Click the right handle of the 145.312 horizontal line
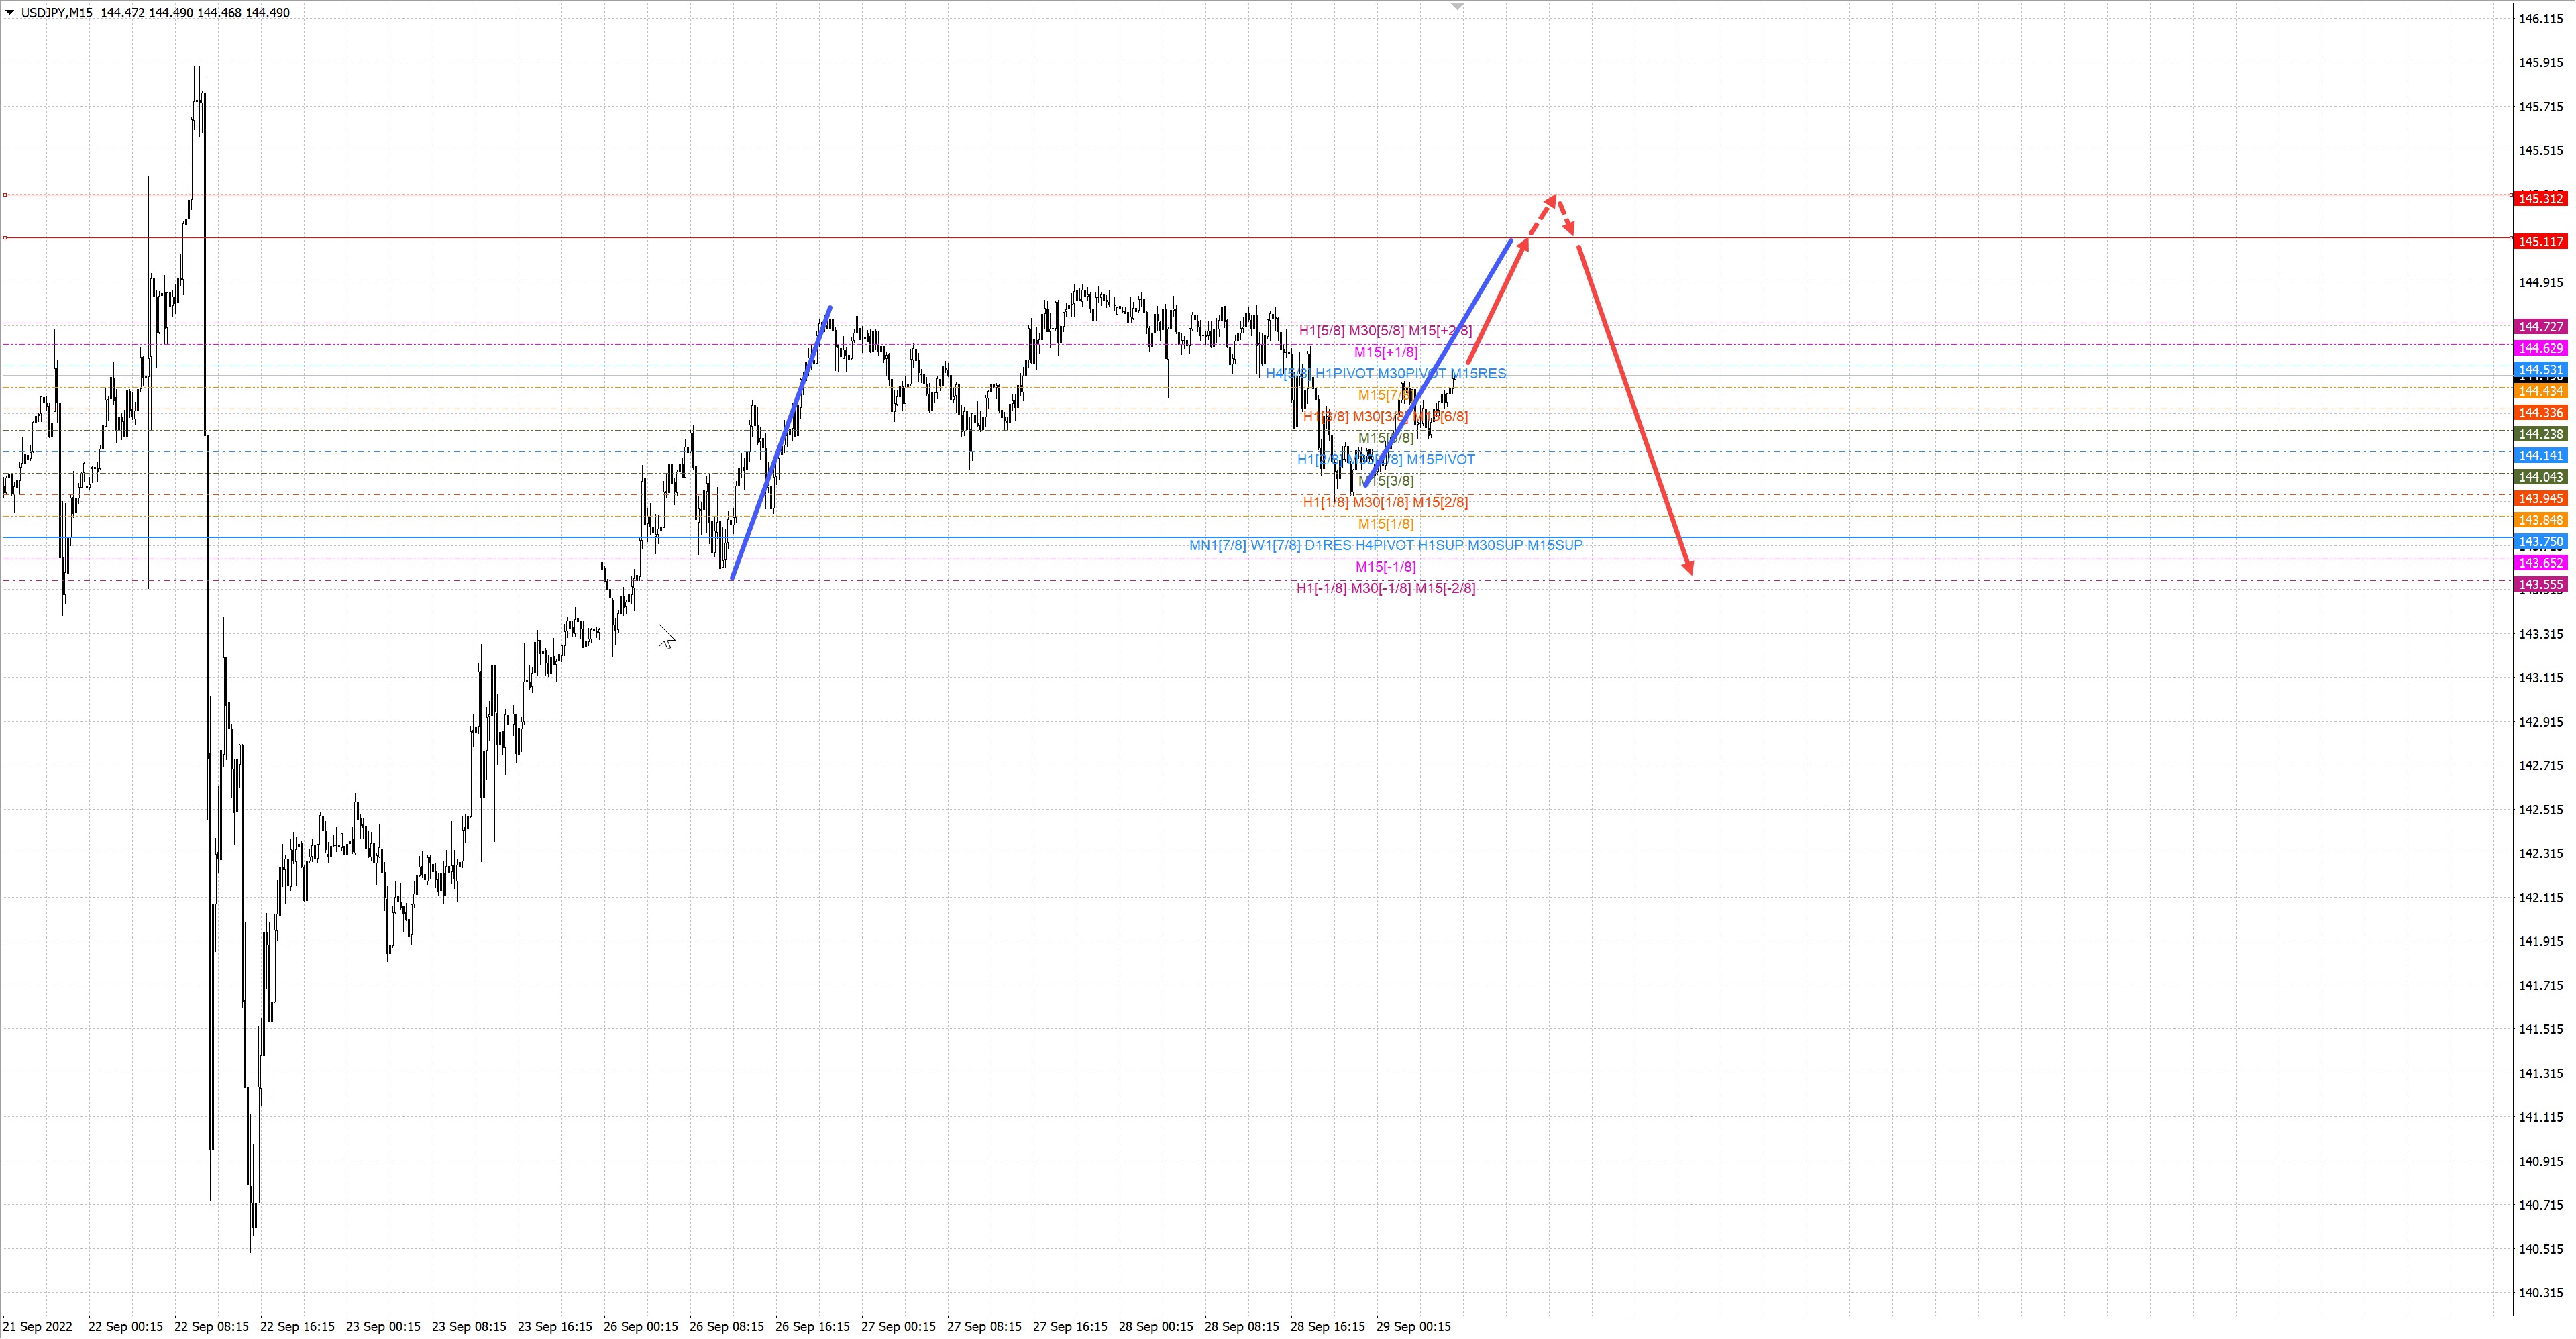Image resolution: width=2576 pixels, height=1339 pixels. click(2512, 195)
